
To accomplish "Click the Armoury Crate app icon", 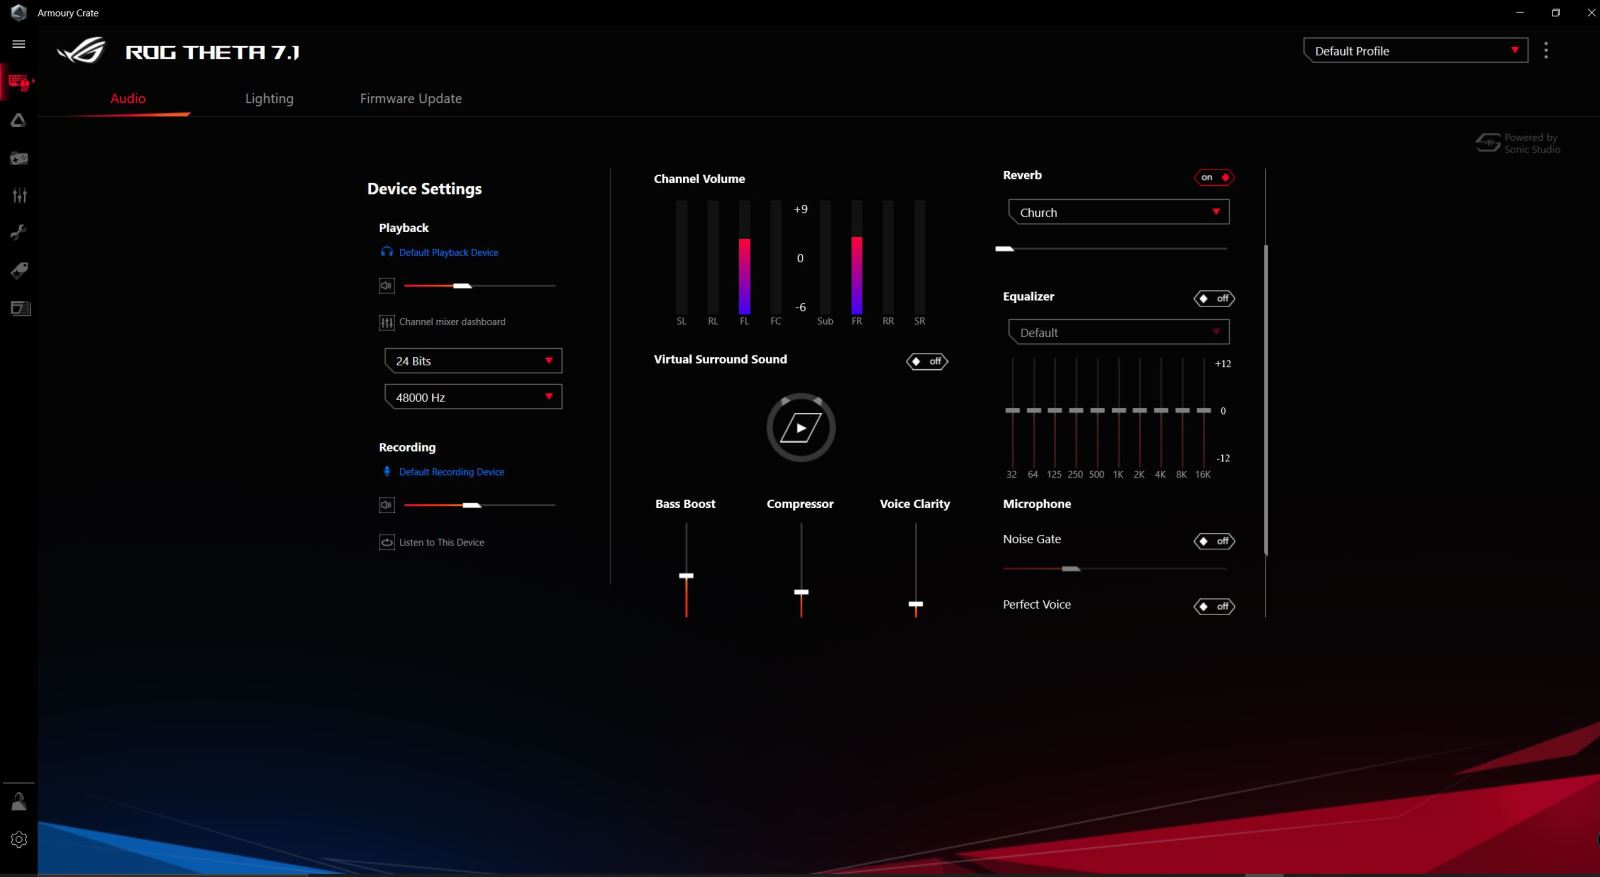I will point(18,13).
